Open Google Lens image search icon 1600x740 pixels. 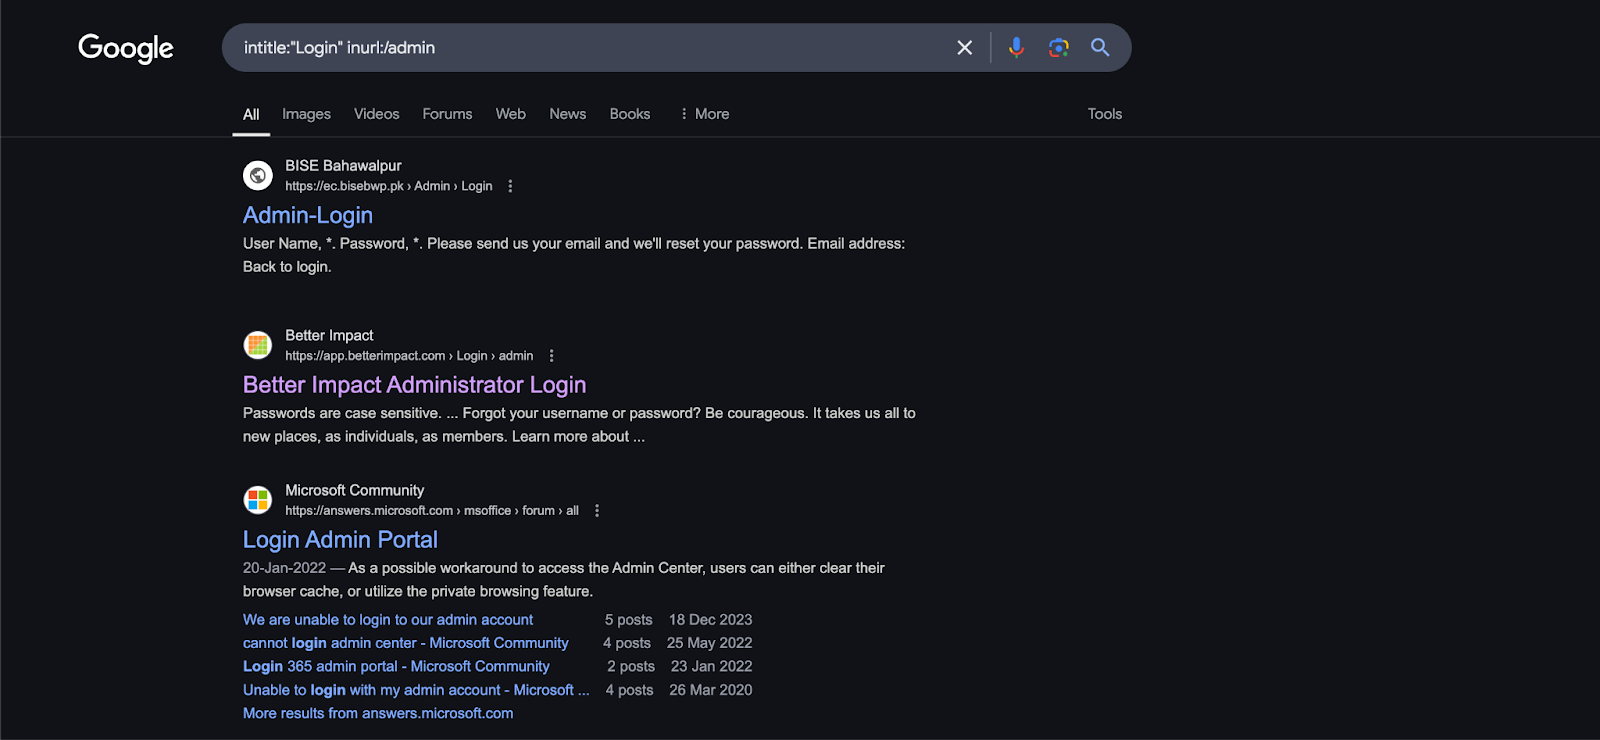tap(1058, 47)
